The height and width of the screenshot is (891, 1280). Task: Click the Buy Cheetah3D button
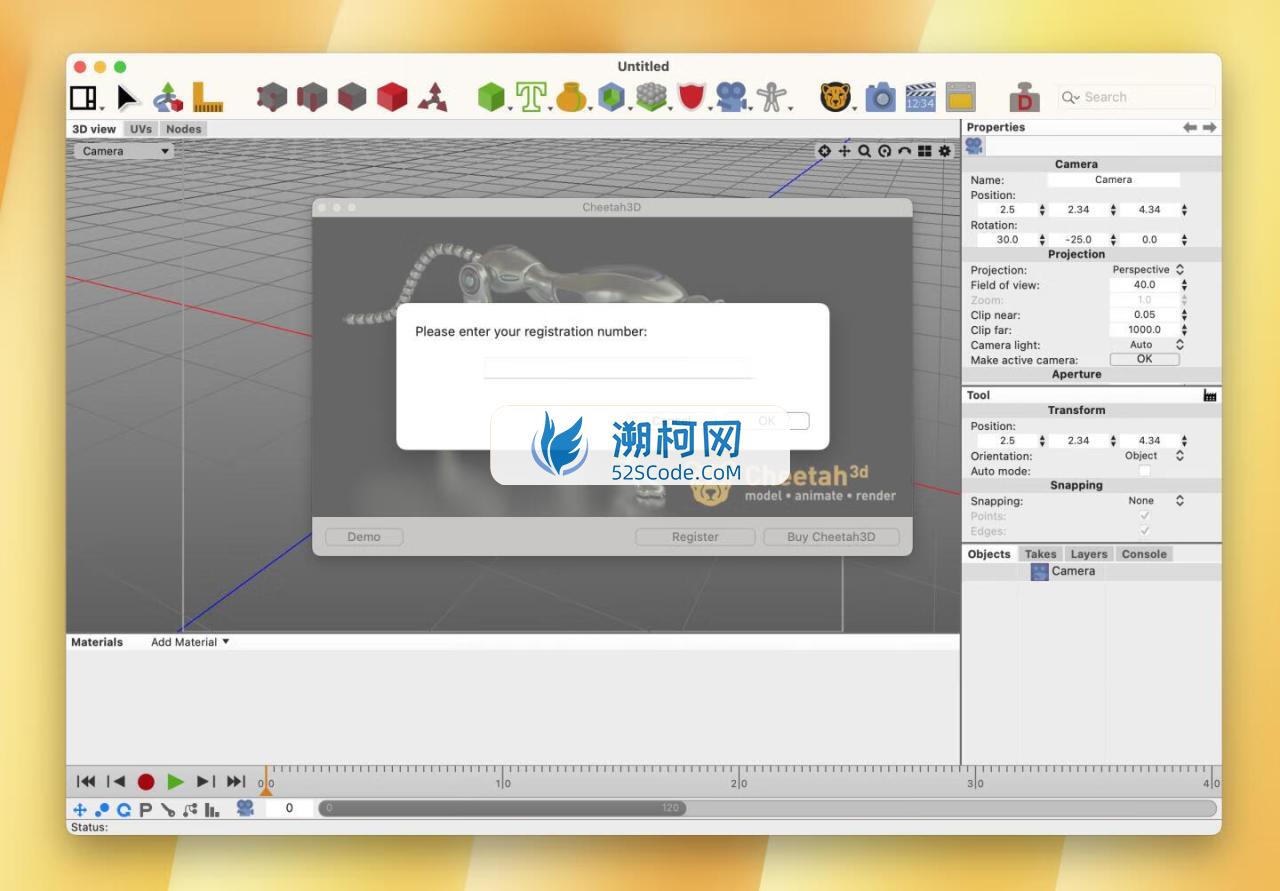point(831,537)
